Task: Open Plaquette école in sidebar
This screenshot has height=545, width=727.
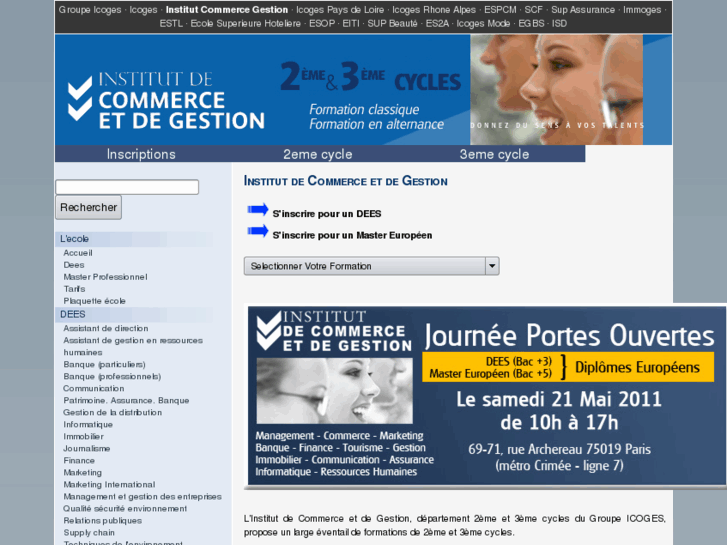Action: point(95,301)
